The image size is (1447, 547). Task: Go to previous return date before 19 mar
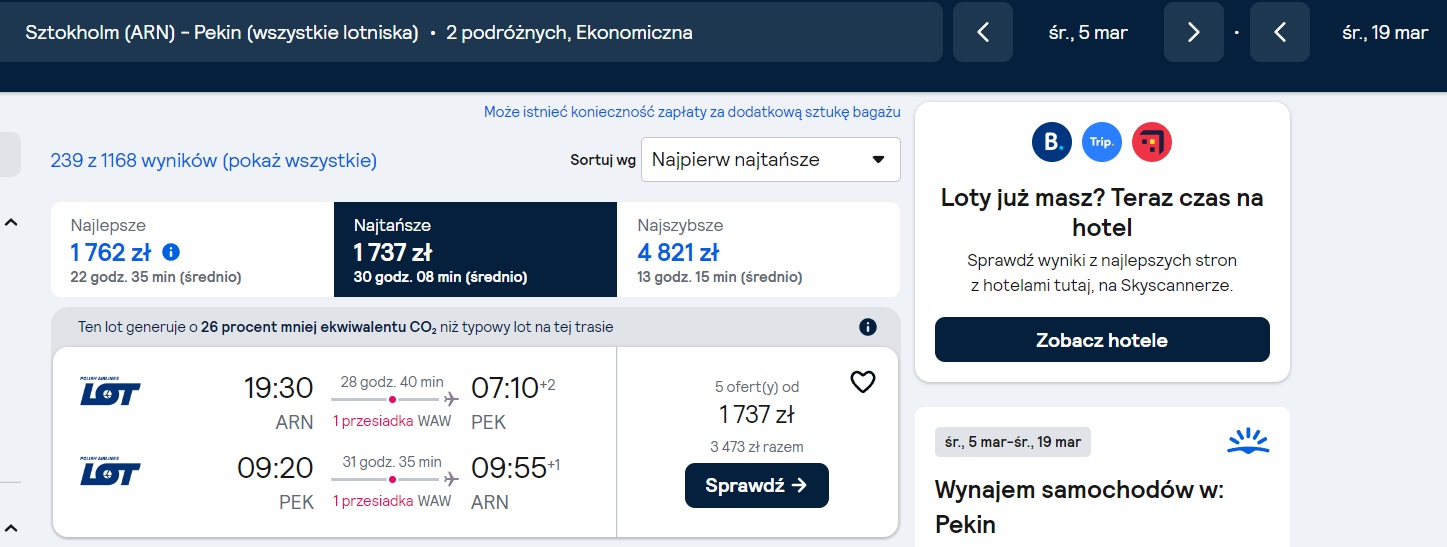click(x=1280, y=32)
